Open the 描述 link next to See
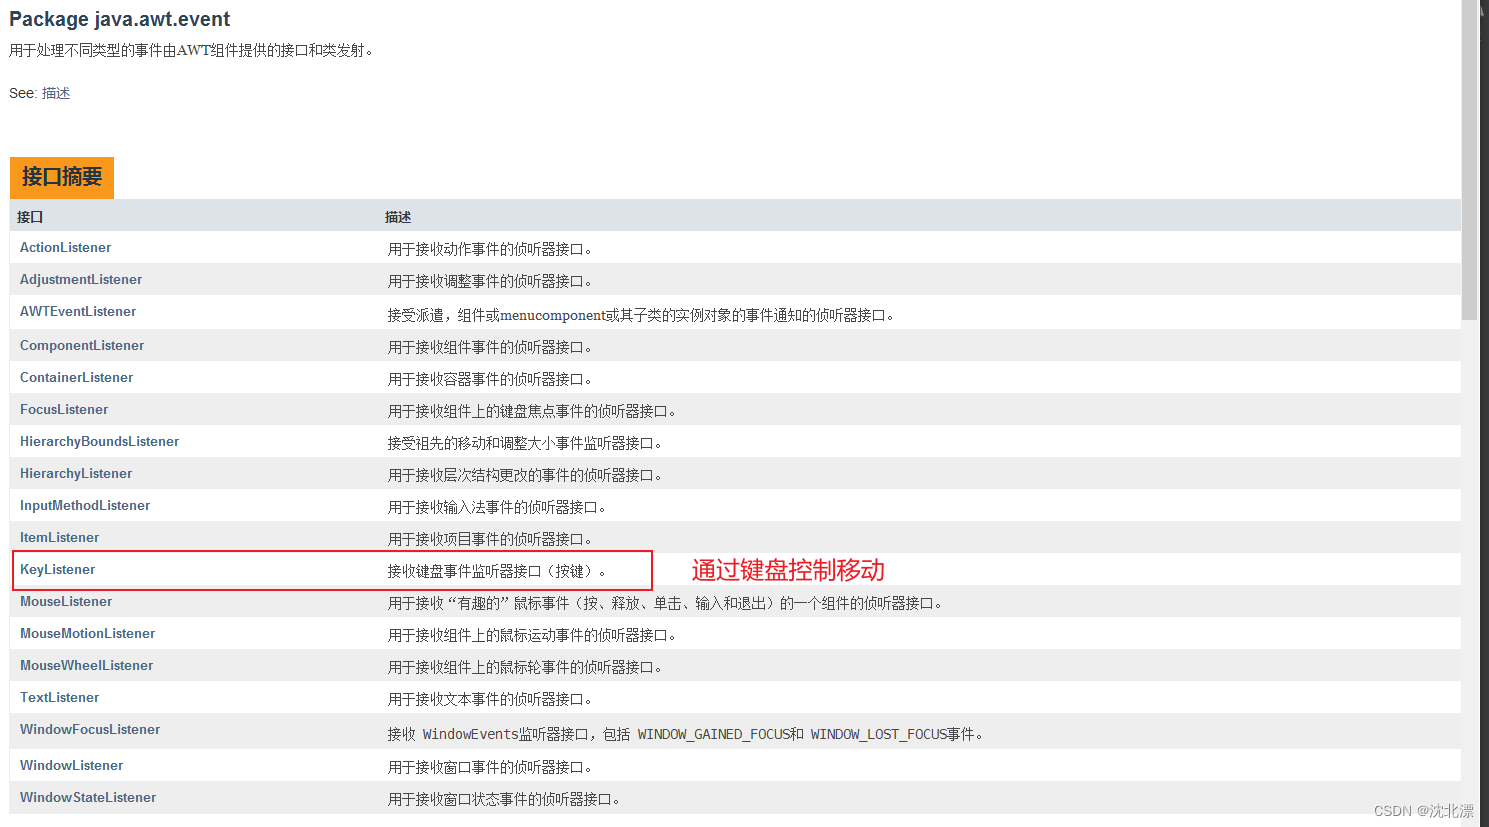1489x827 pixels. (x=55, y=92)
